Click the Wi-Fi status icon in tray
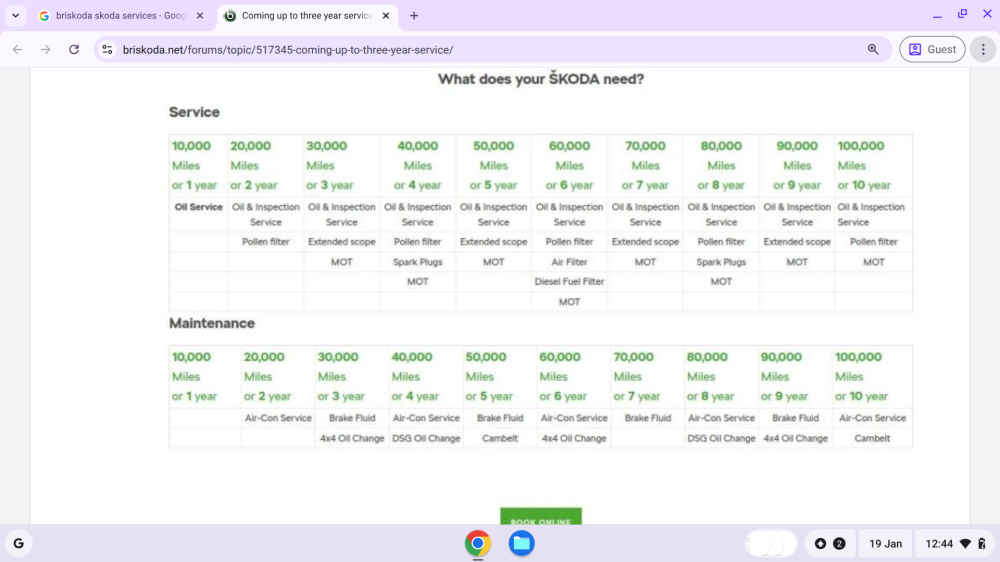 point(966,544)
